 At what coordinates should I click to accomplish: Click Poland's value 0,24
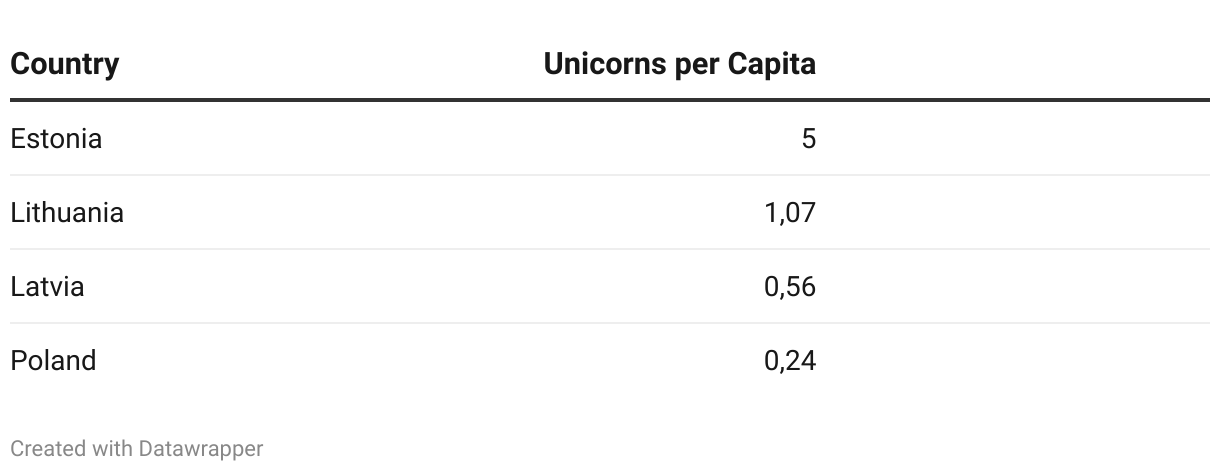[x=790, y=361]
